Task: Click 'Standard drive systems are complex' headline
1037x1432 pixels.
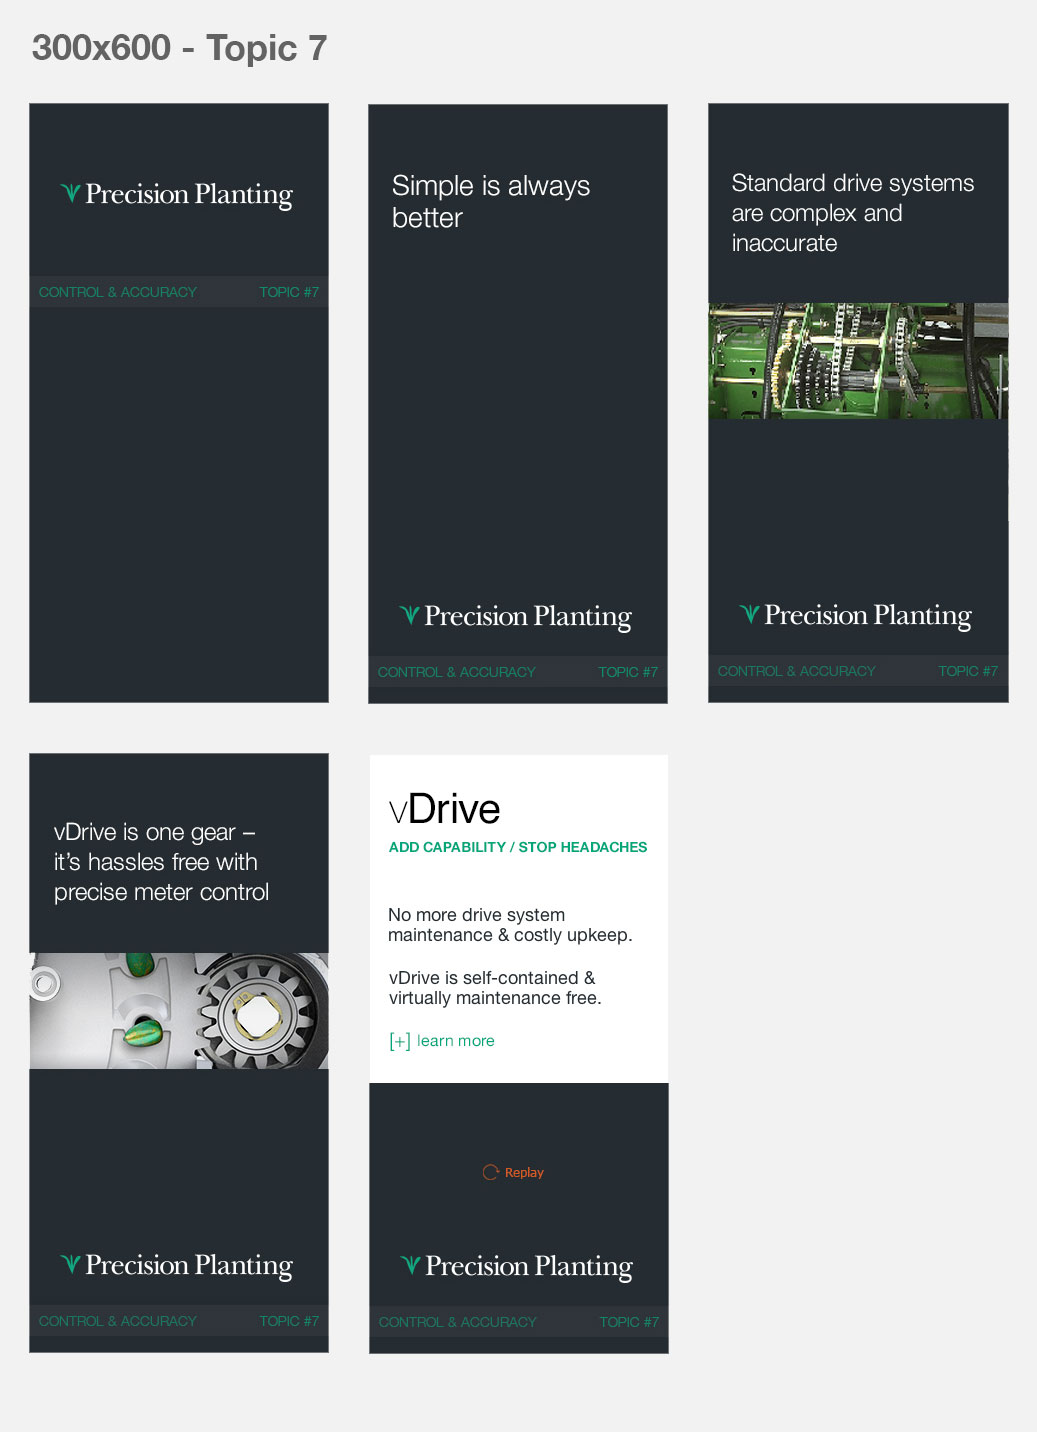Action: (x=852, y=213)
